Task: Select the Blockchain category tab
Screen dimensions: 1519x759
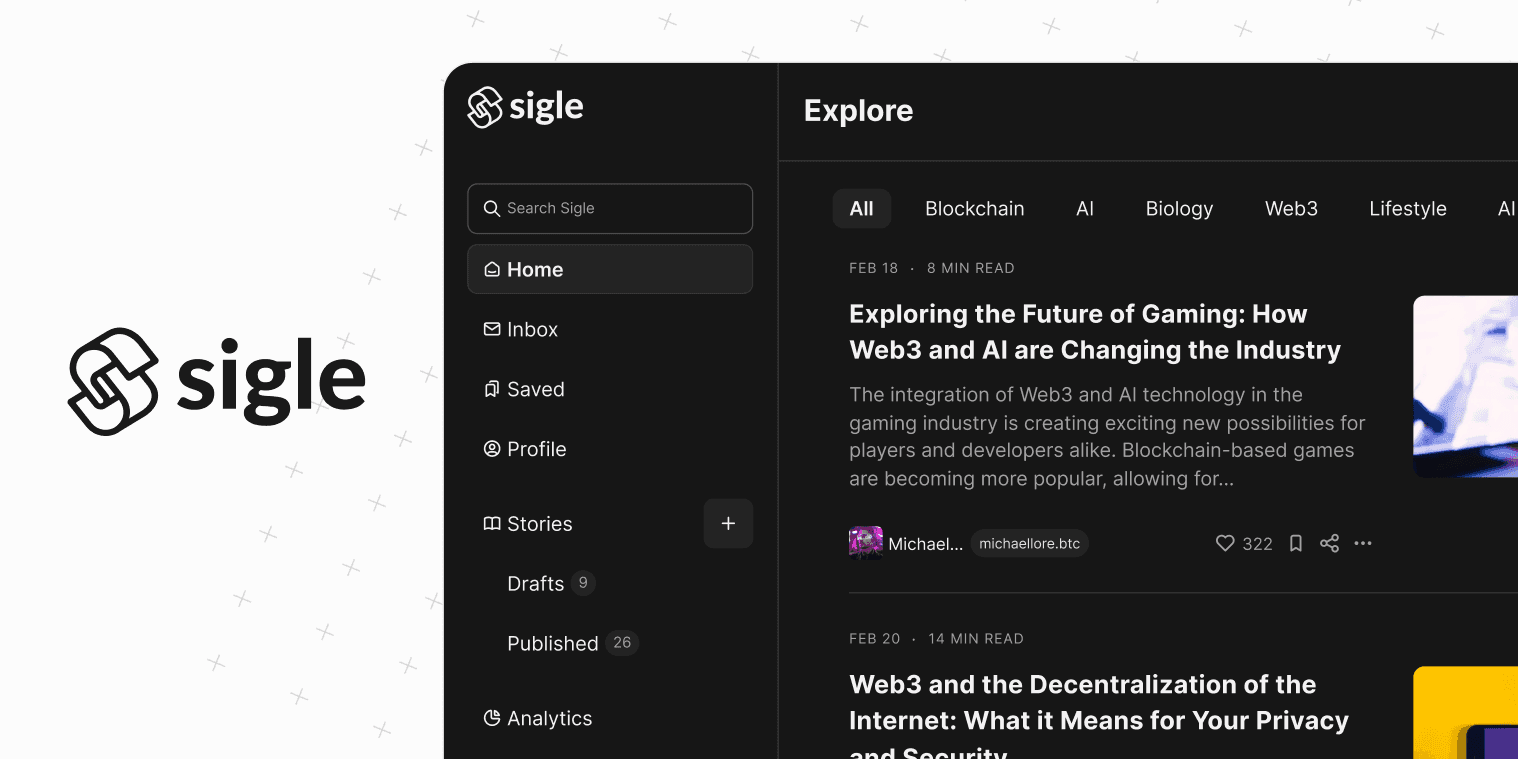Action: click(975, 208)
